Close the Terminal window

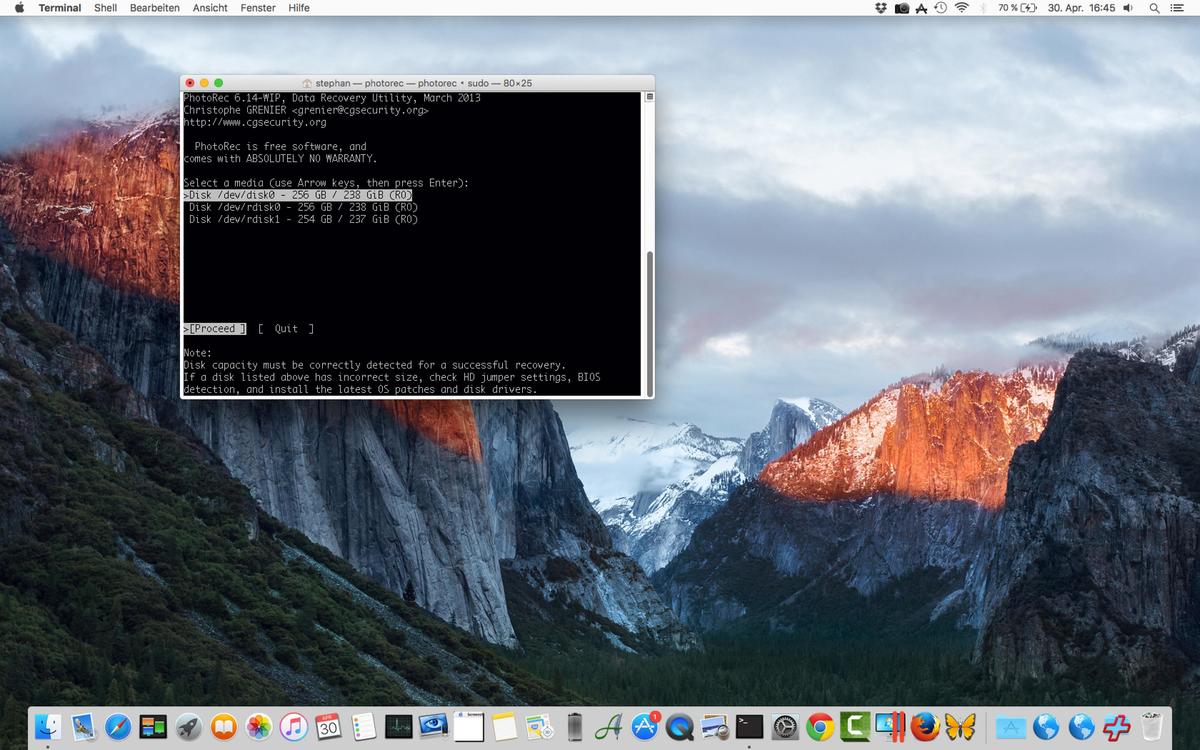click(191, 83)
